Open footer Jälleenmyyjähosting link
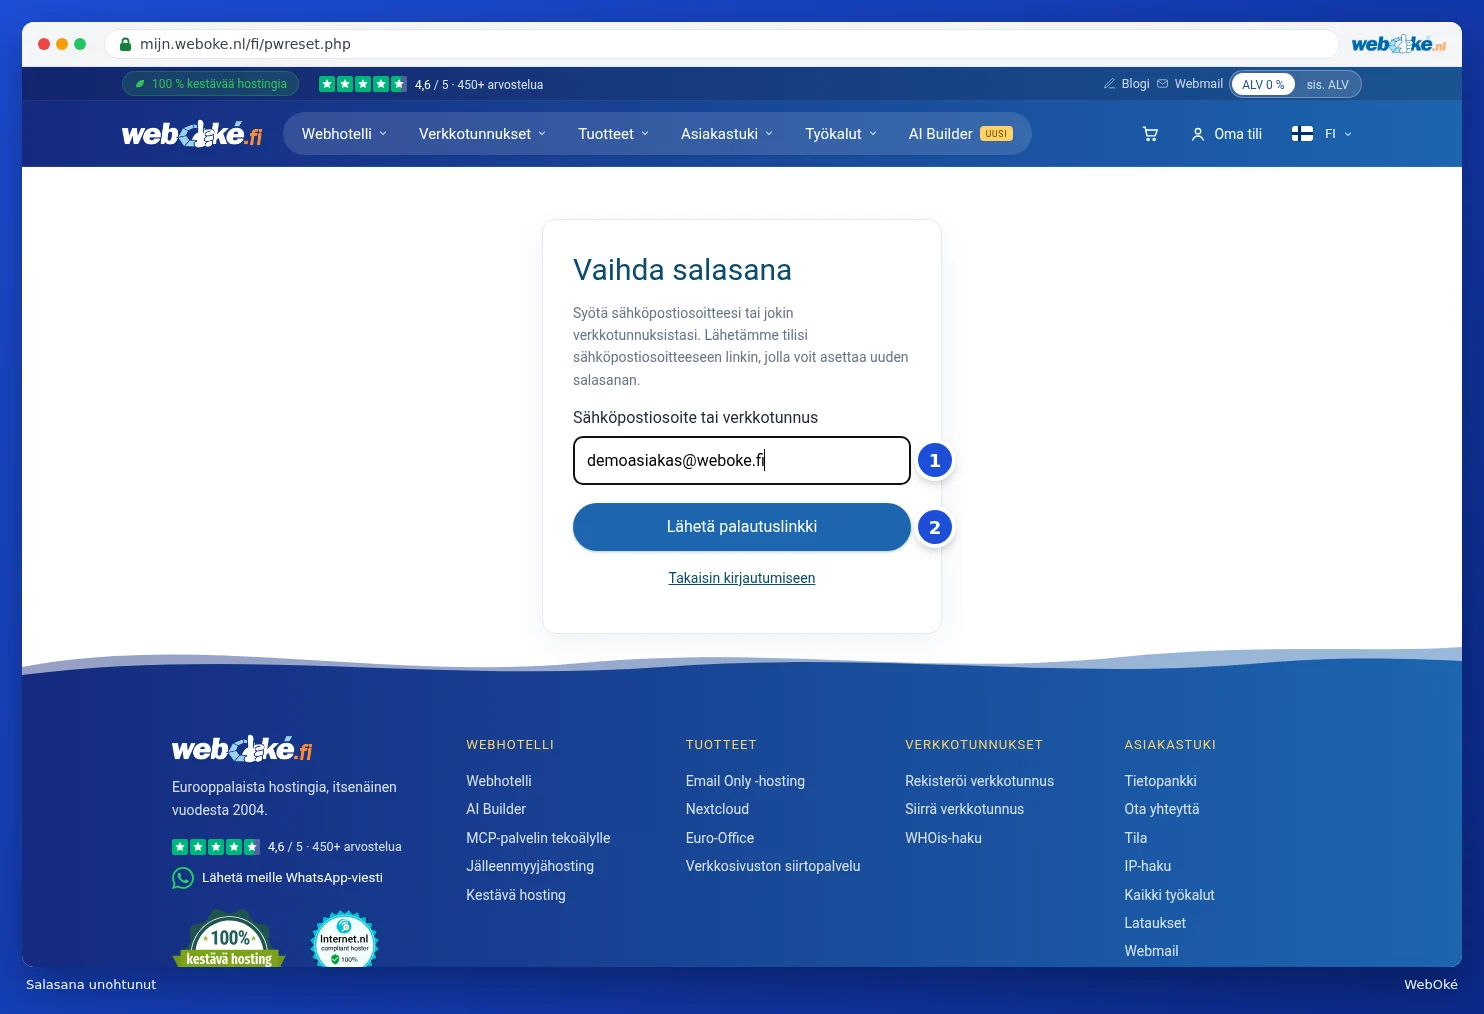The image size is (1484, 1014). [530, 866]
